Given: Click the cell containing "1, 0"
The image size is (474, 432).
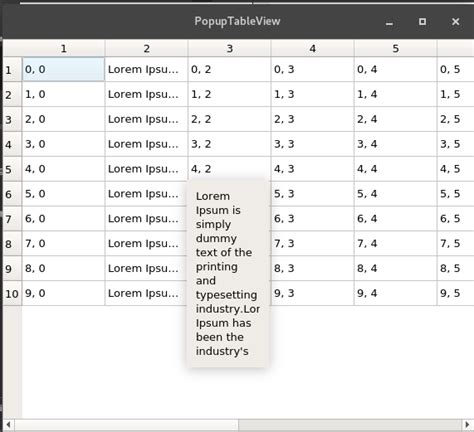Looking at the screenshot, I should point(63,94).
